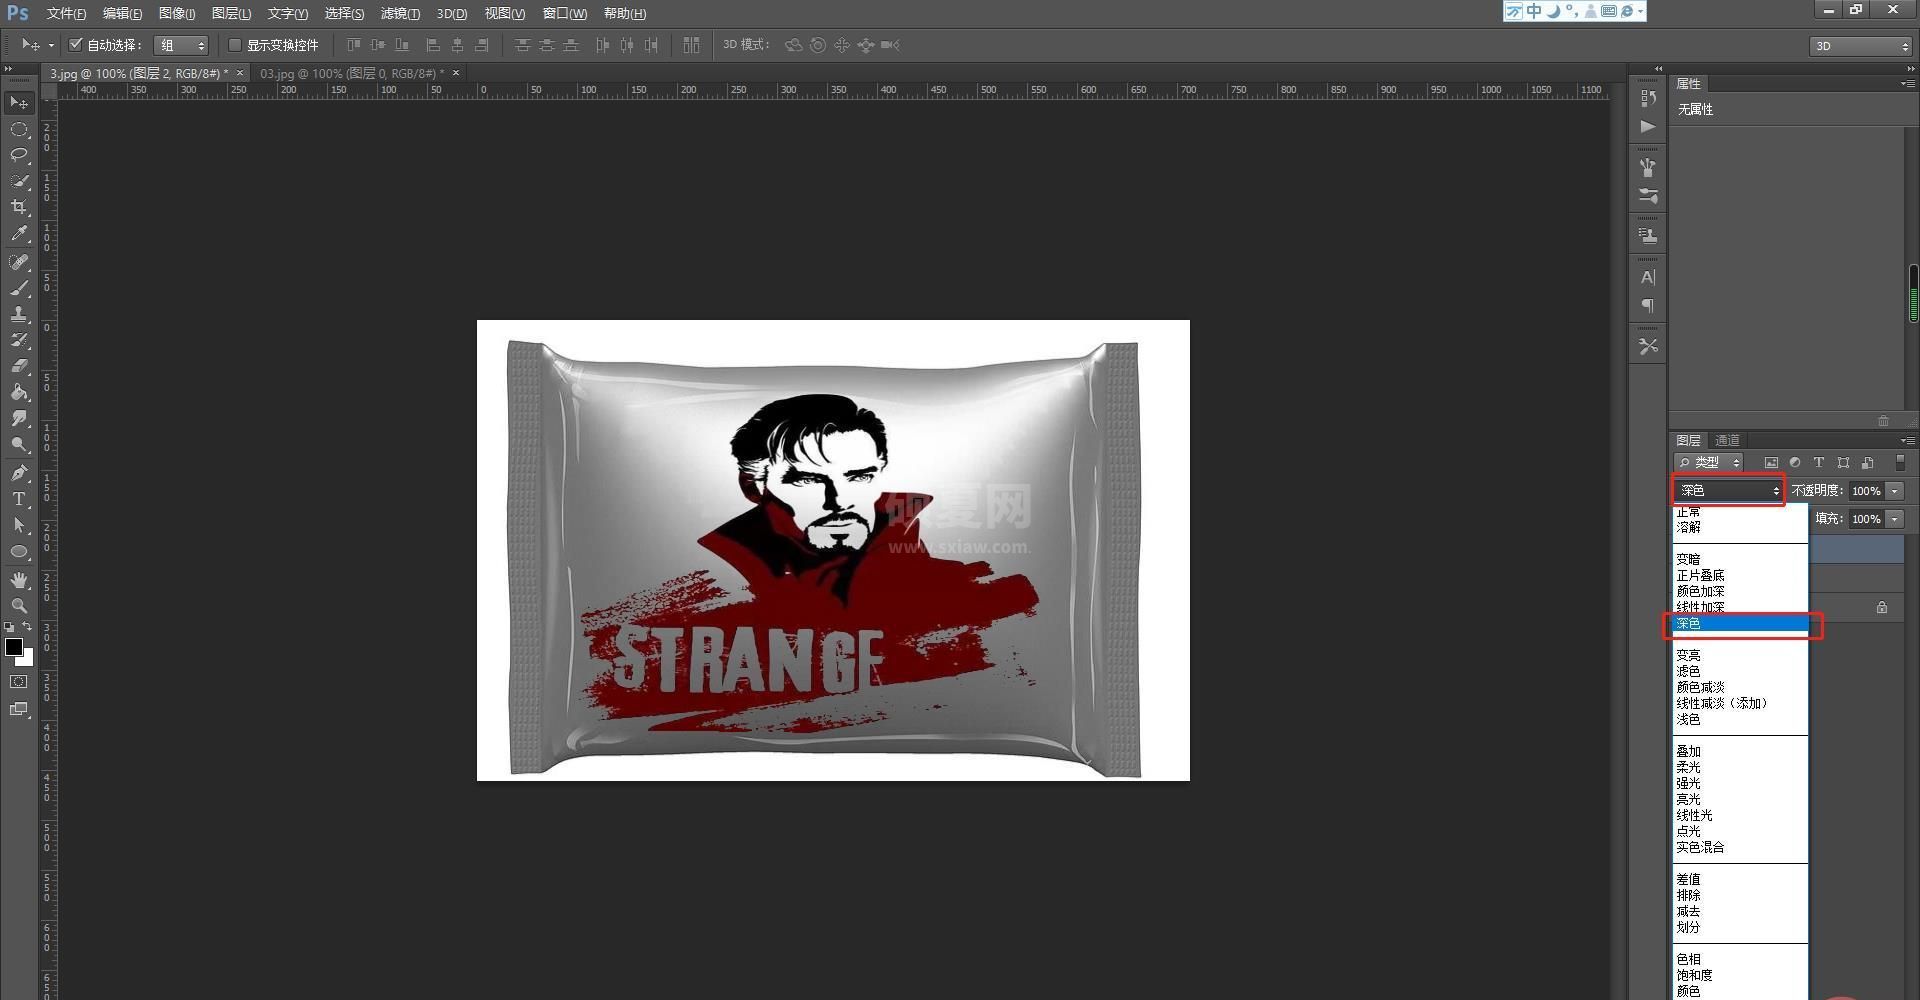Open the blend mode dropdown showing 深色
1920x1000 pixels.
(x=1729, y=490)
